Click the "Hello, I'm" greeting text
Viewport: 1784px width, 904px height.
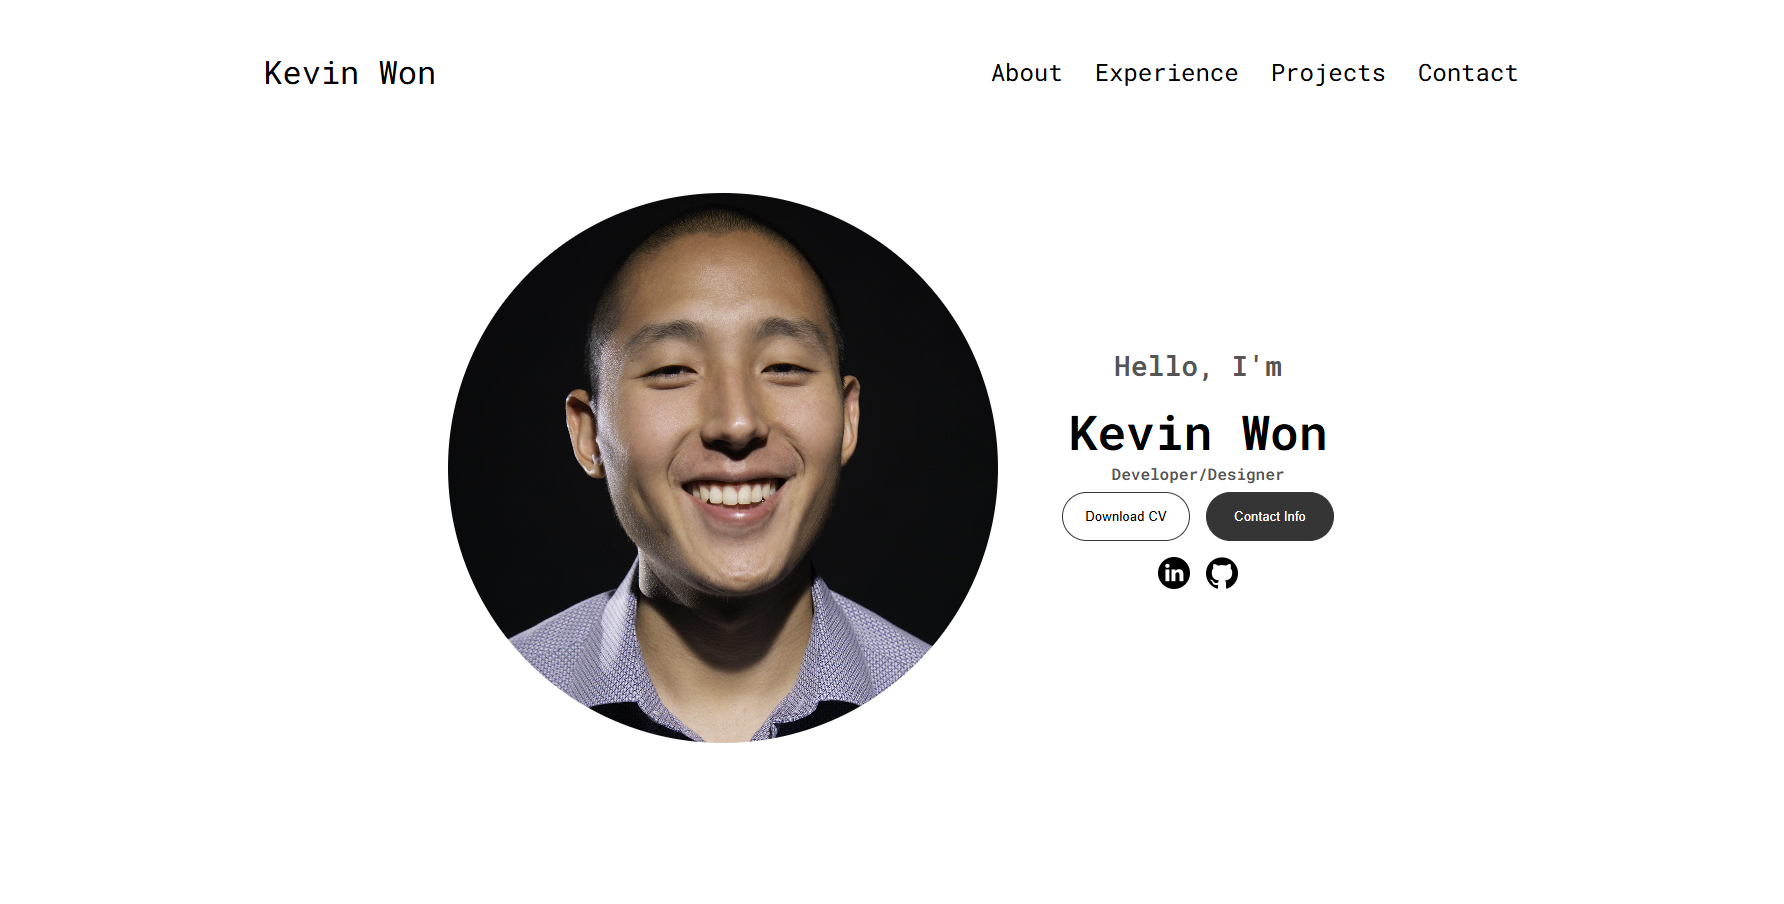pyautogui.click(x=1198, y=367)
